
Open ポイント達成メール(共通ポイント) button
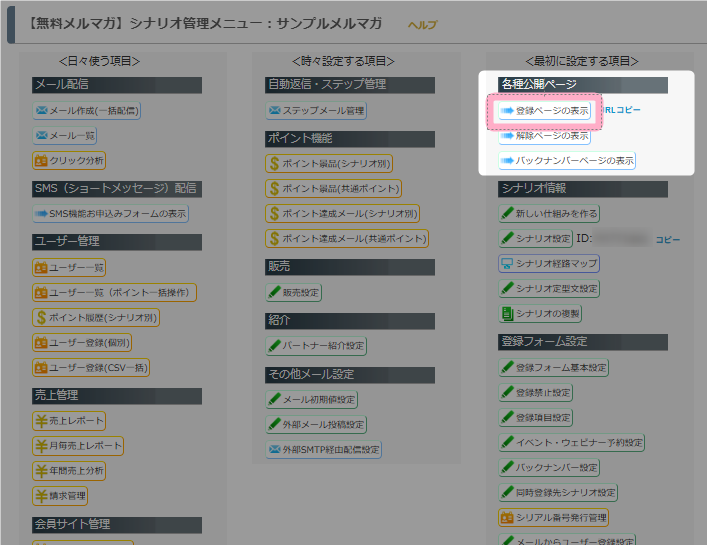[x=347, y=238]
